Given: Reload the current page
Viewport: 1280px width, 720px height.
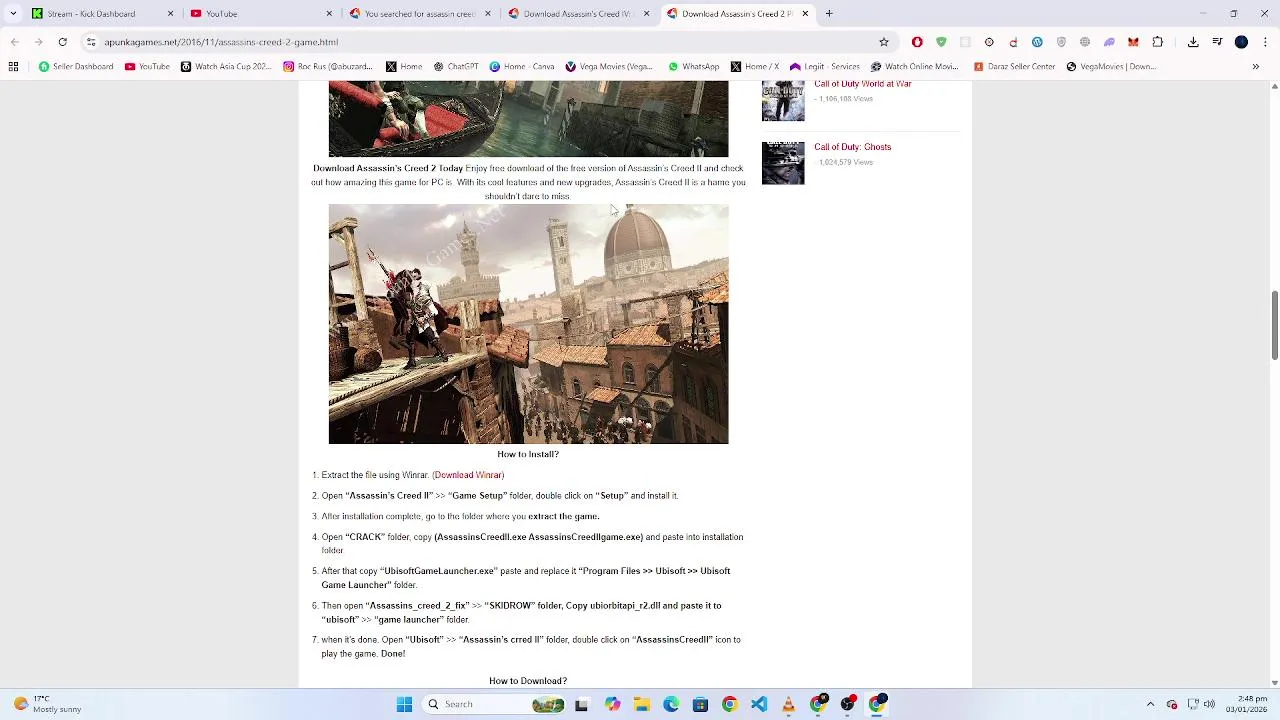Looking at the screenshot, I should coord(62,42).
